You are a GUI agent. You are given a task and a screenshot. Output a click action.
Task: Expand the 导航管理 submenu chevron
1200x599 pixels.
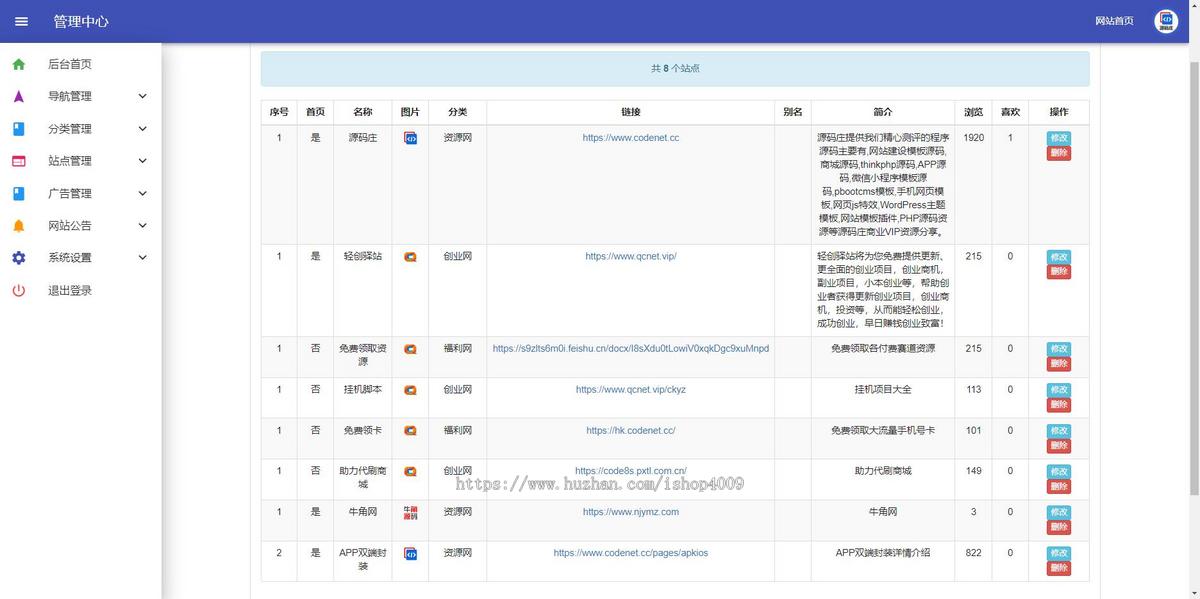click(x=142, y=96)
